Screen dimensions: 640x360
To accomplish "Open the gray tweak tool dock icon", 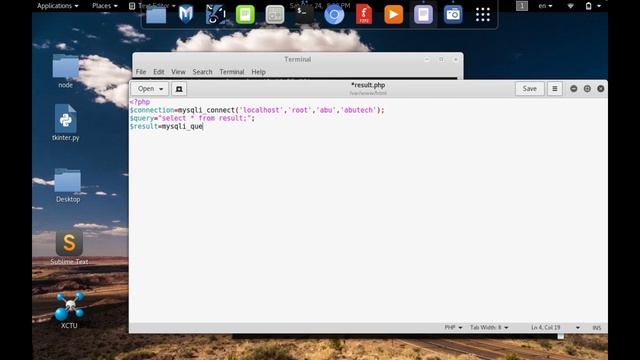I will [275, 15].
